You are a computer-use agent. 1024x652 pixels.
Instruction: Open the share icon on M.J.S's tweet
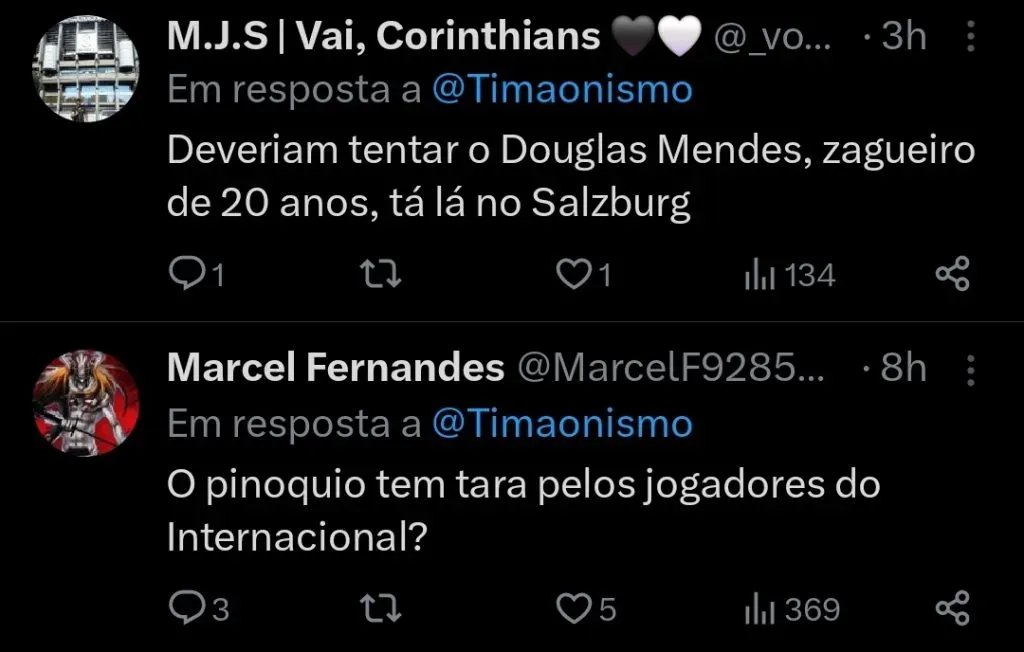952,272
